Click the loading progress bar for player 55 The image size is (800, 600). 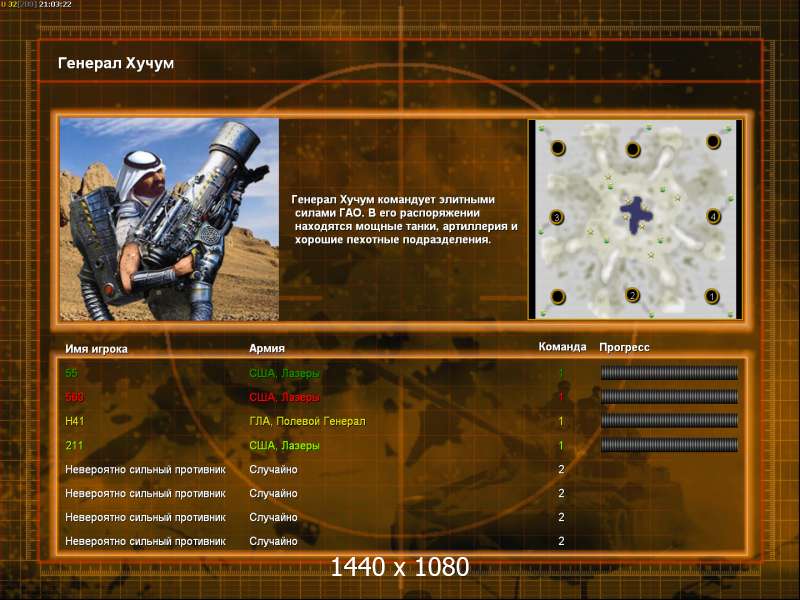coord(669,373)
